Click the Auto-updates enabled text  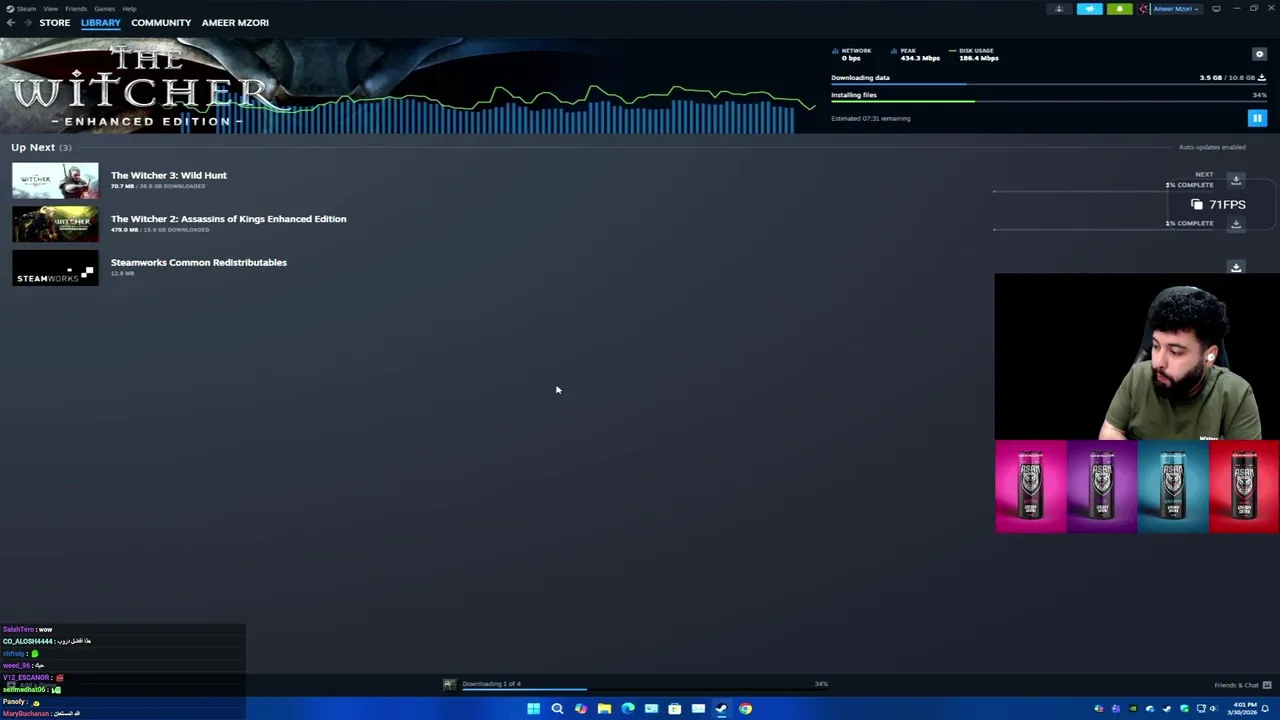pyautogui.click(x=1212, y=147)
